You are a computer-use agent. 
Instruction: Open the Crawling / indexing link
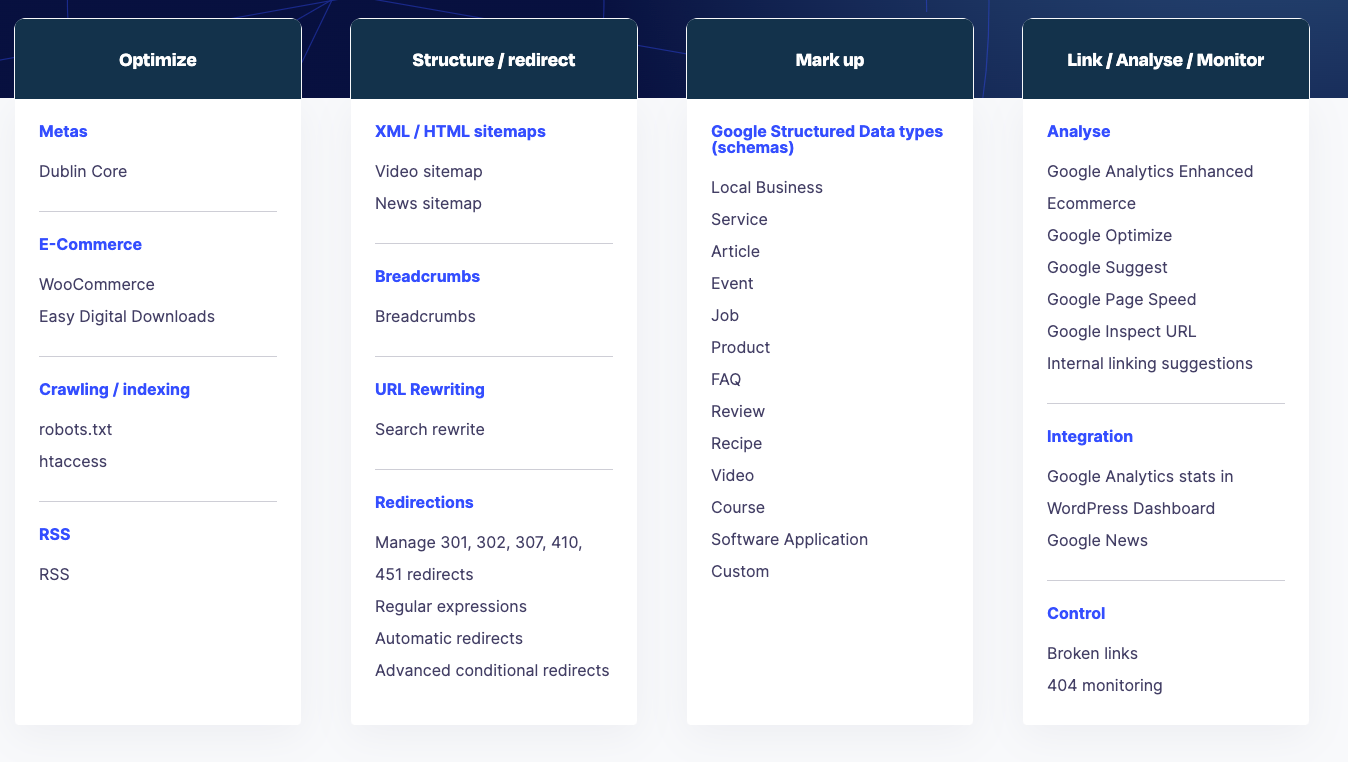[114, 389]
